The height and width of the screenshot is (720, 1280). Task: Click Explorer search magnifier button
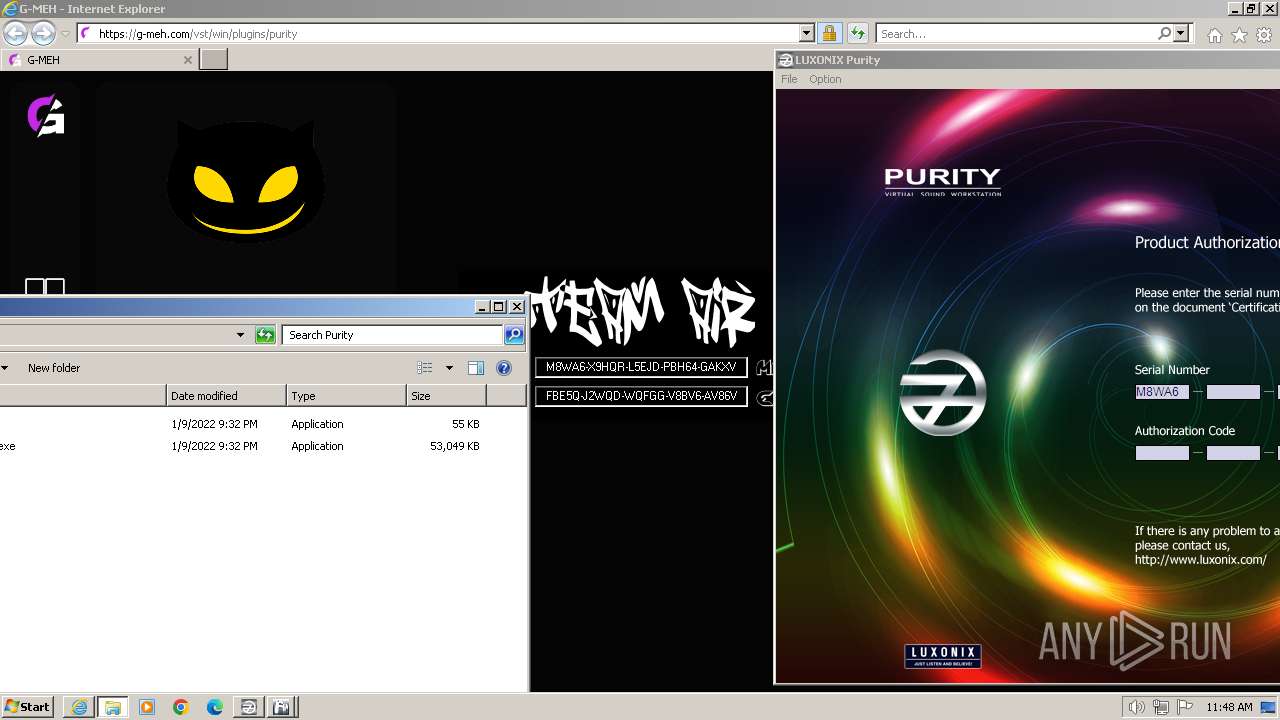[x=514, y=335]
